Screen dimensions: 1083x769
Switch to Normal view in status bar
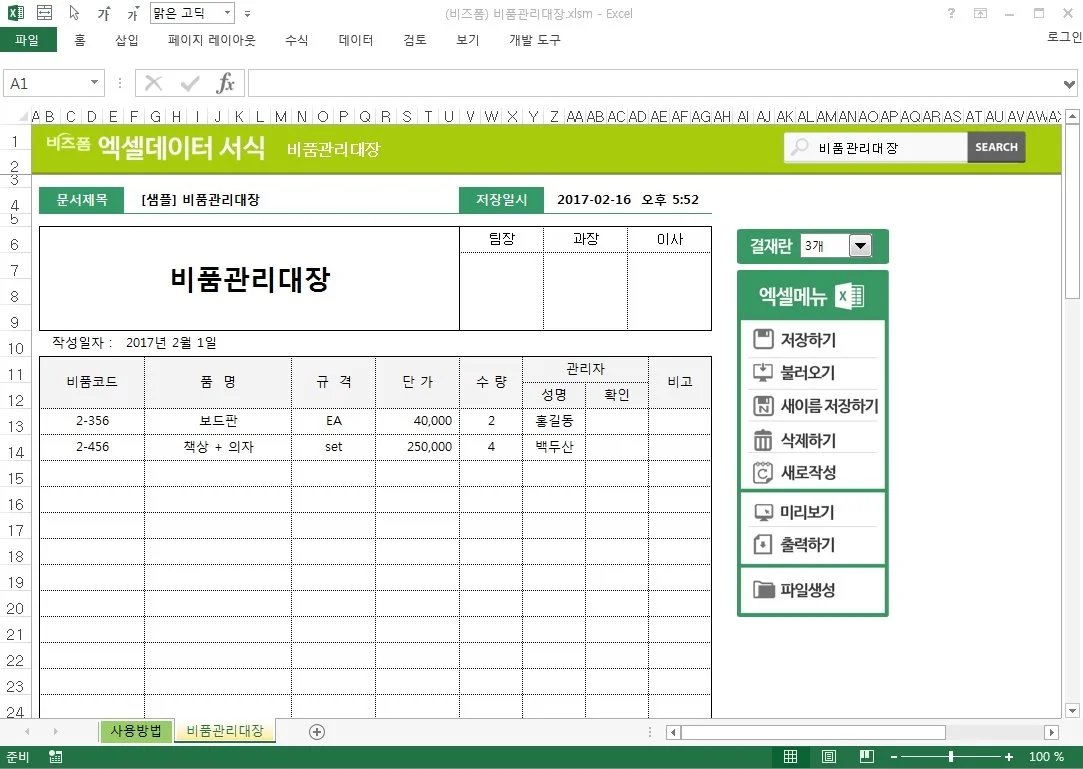click(x=789, y=756)
